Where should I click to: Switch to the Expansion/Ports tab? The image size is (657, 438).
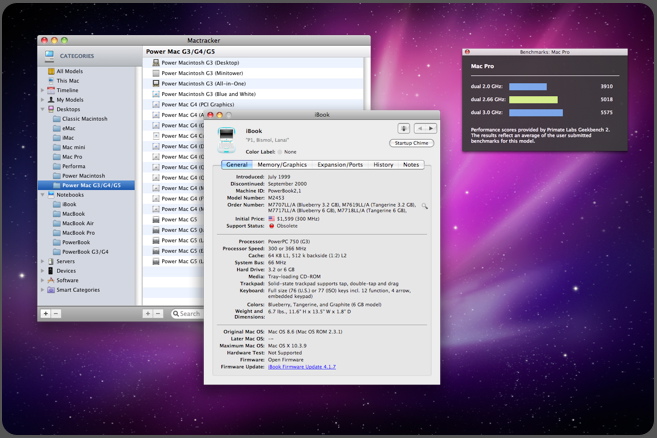coord(340,165)
